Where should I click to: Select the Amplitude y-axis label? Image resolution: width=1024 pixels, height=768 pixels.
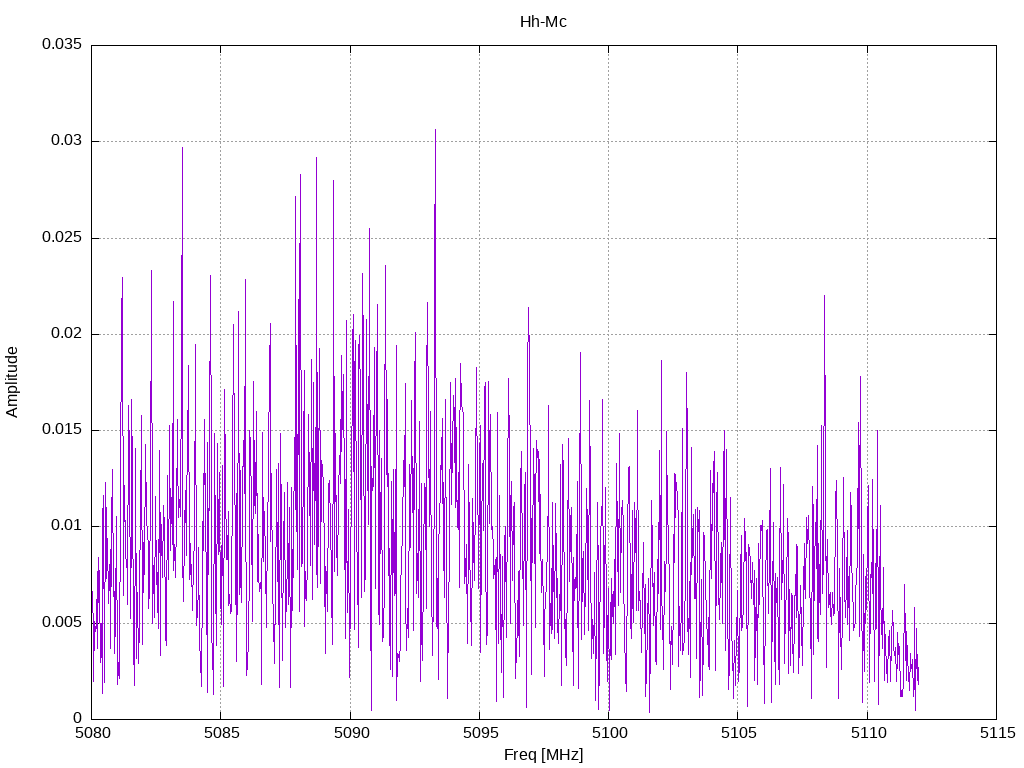click(x=12, y=382)
